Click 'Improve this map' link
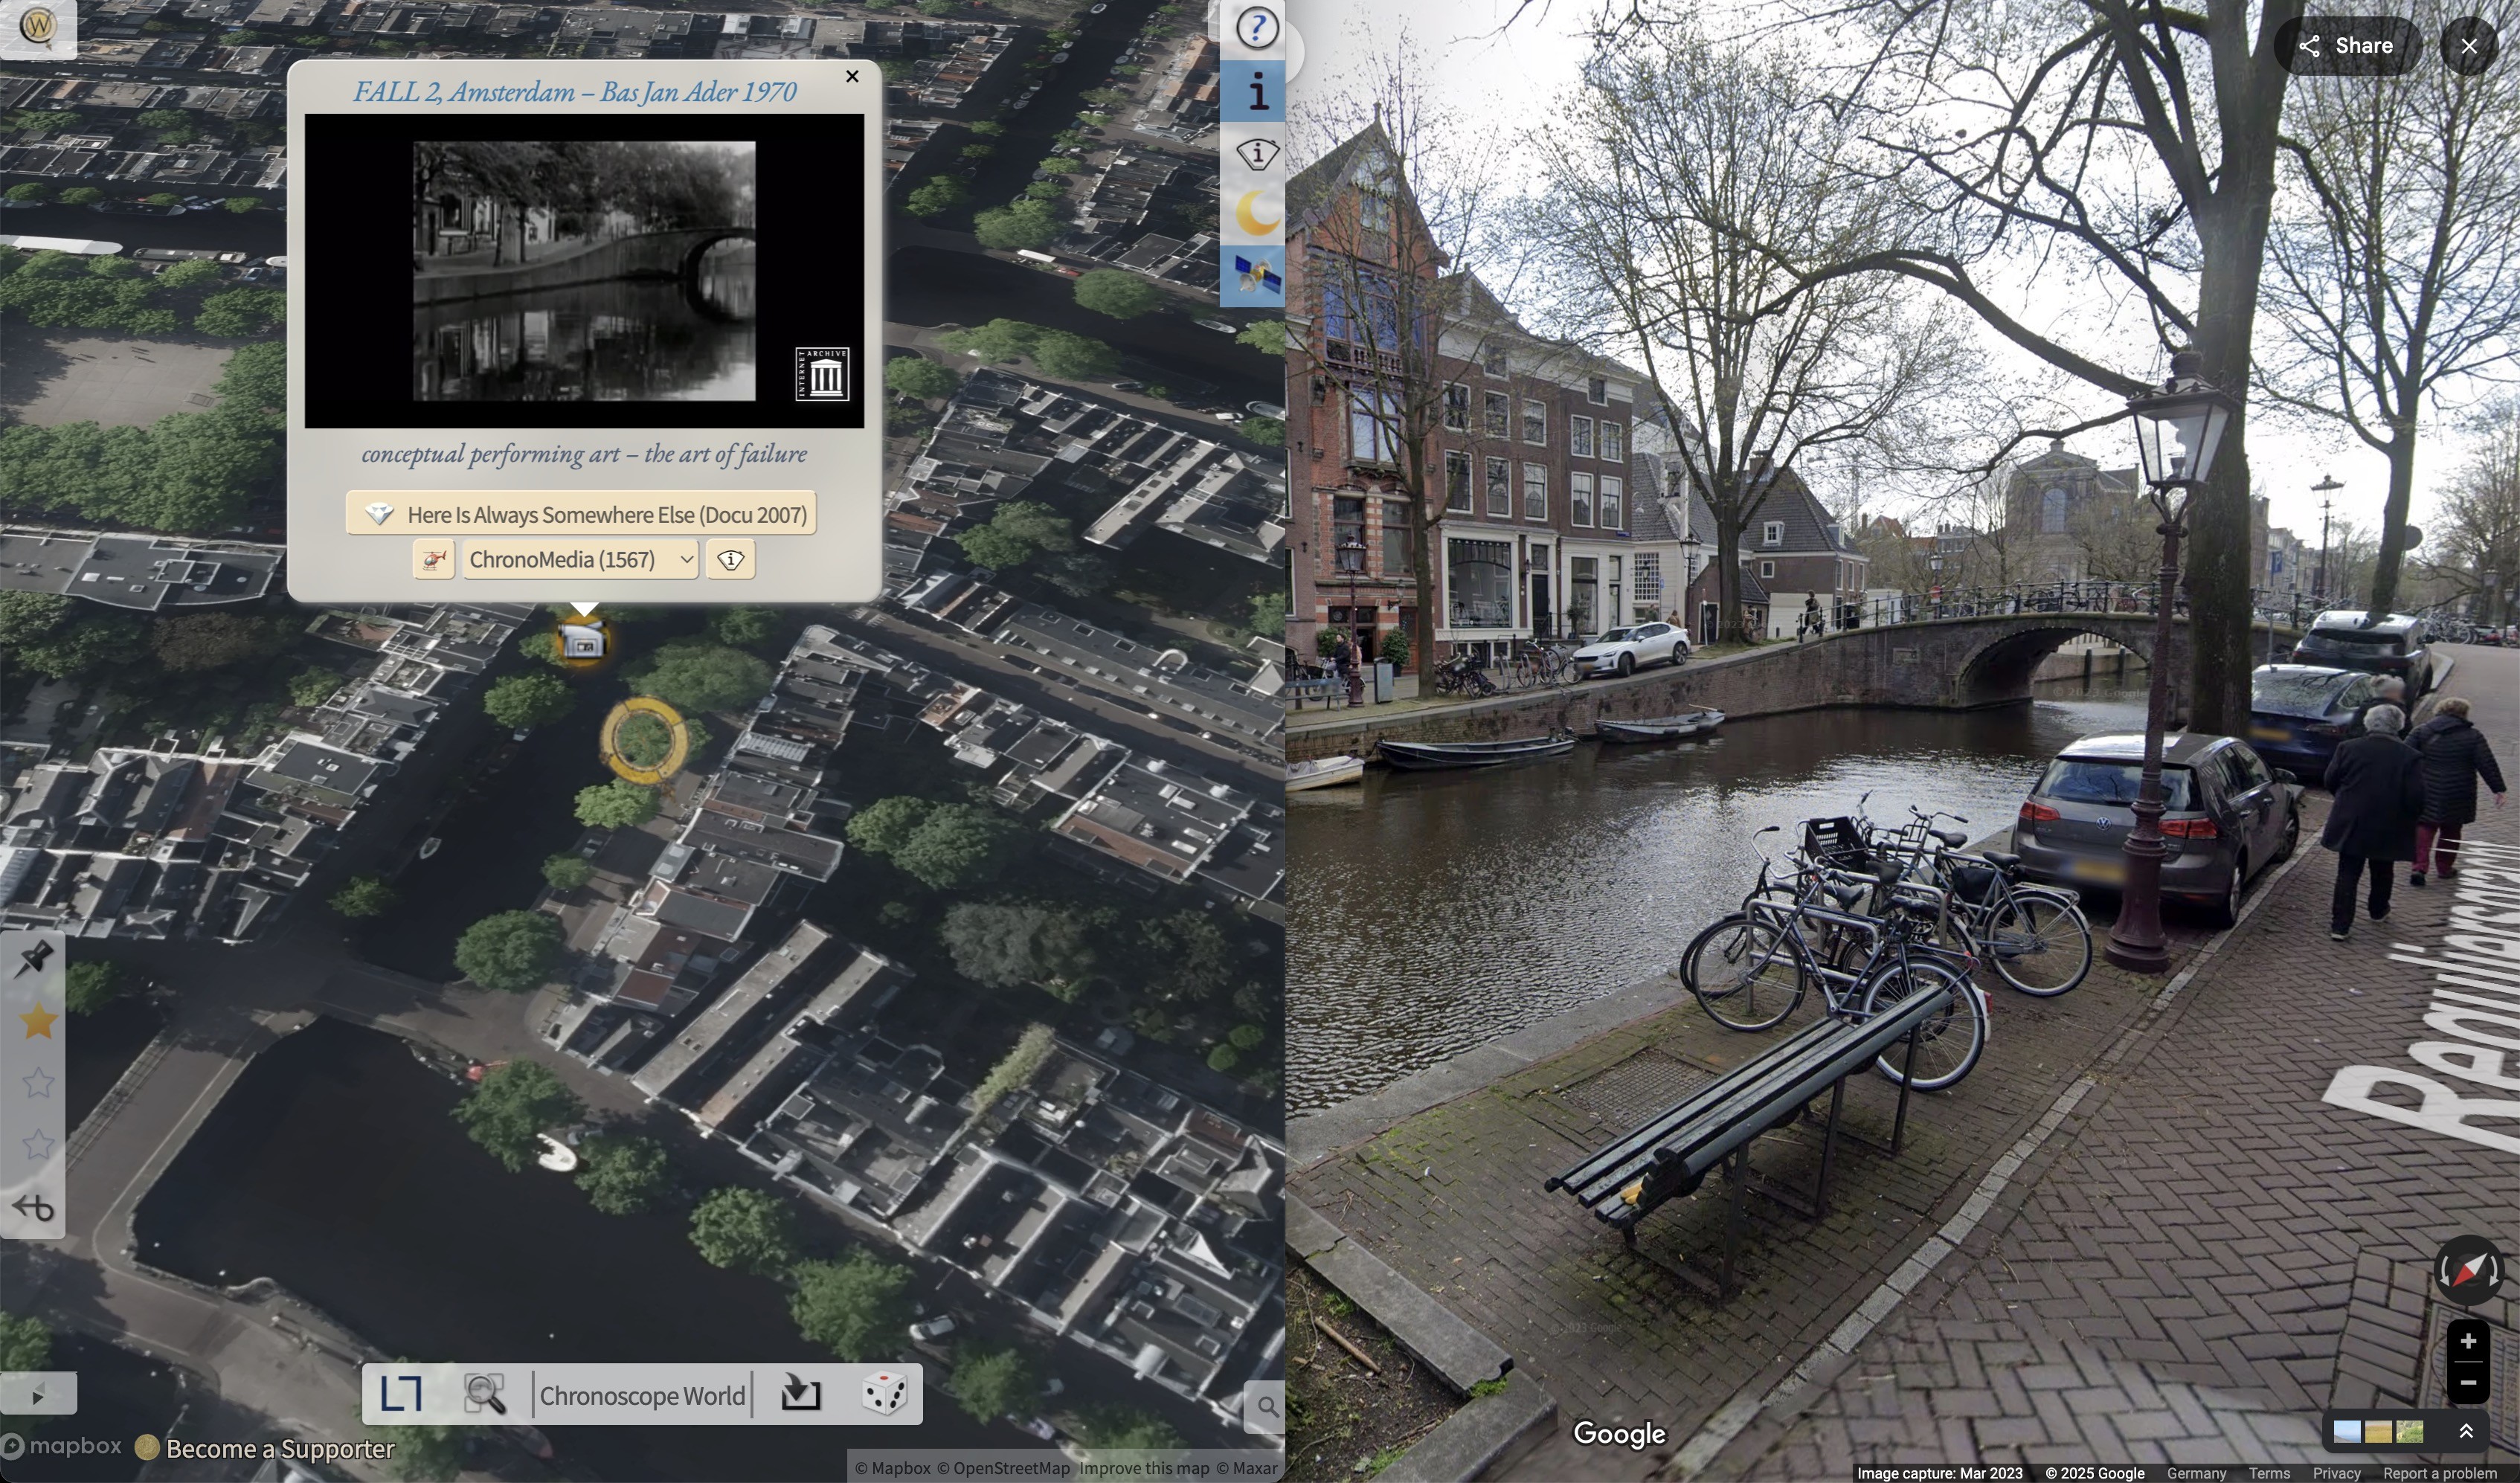Screen dimensions: 2520x1483 tap(1144, 1468)
